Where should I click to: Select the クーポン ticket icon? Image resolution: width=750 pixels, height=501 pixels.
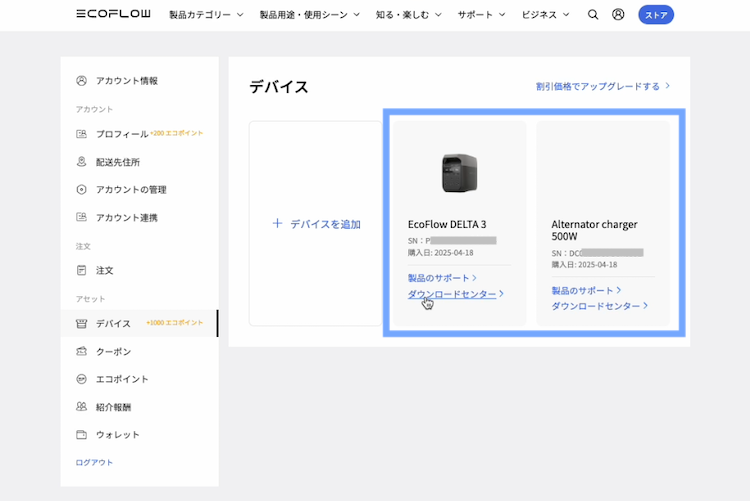(x=81, y=351)
